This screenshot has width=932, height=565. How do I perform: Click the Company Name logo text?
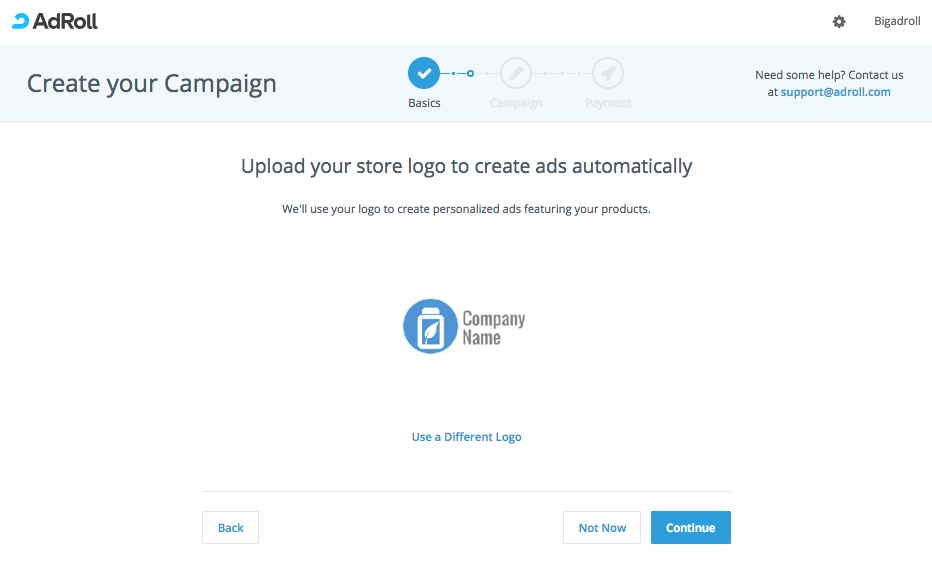[x=493, y=327]
